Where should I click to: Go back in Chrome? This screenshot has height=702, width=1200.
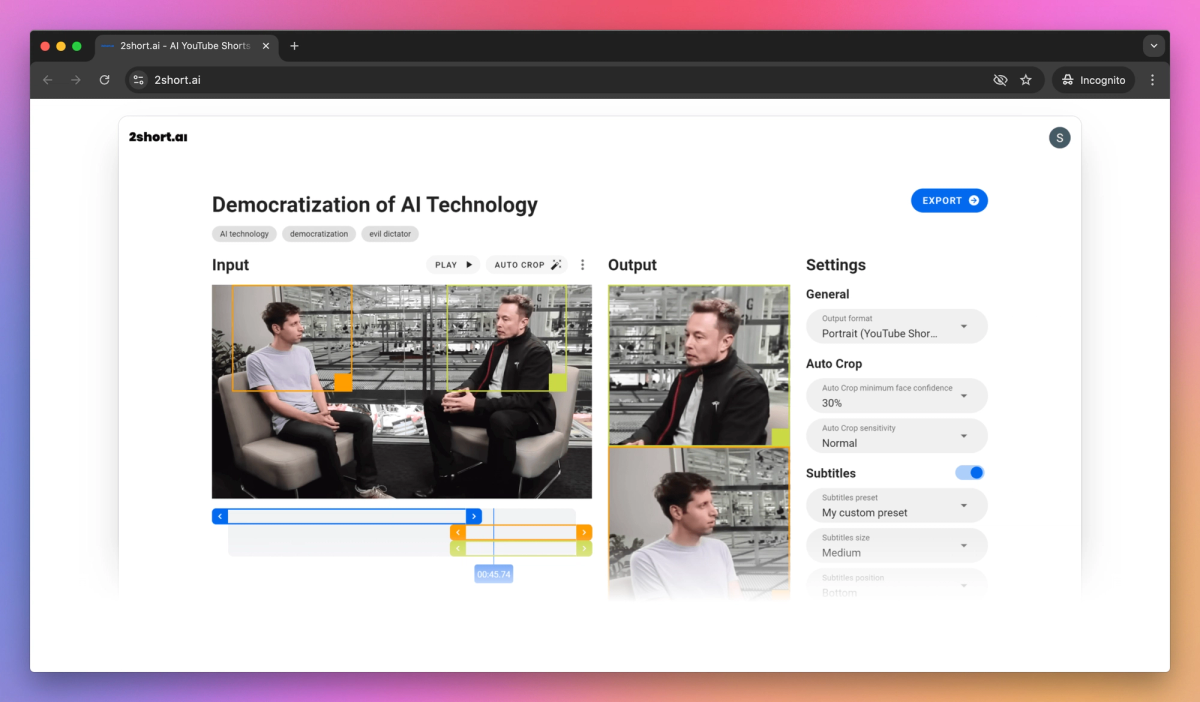pyautogui.click(x=47, y=80)
